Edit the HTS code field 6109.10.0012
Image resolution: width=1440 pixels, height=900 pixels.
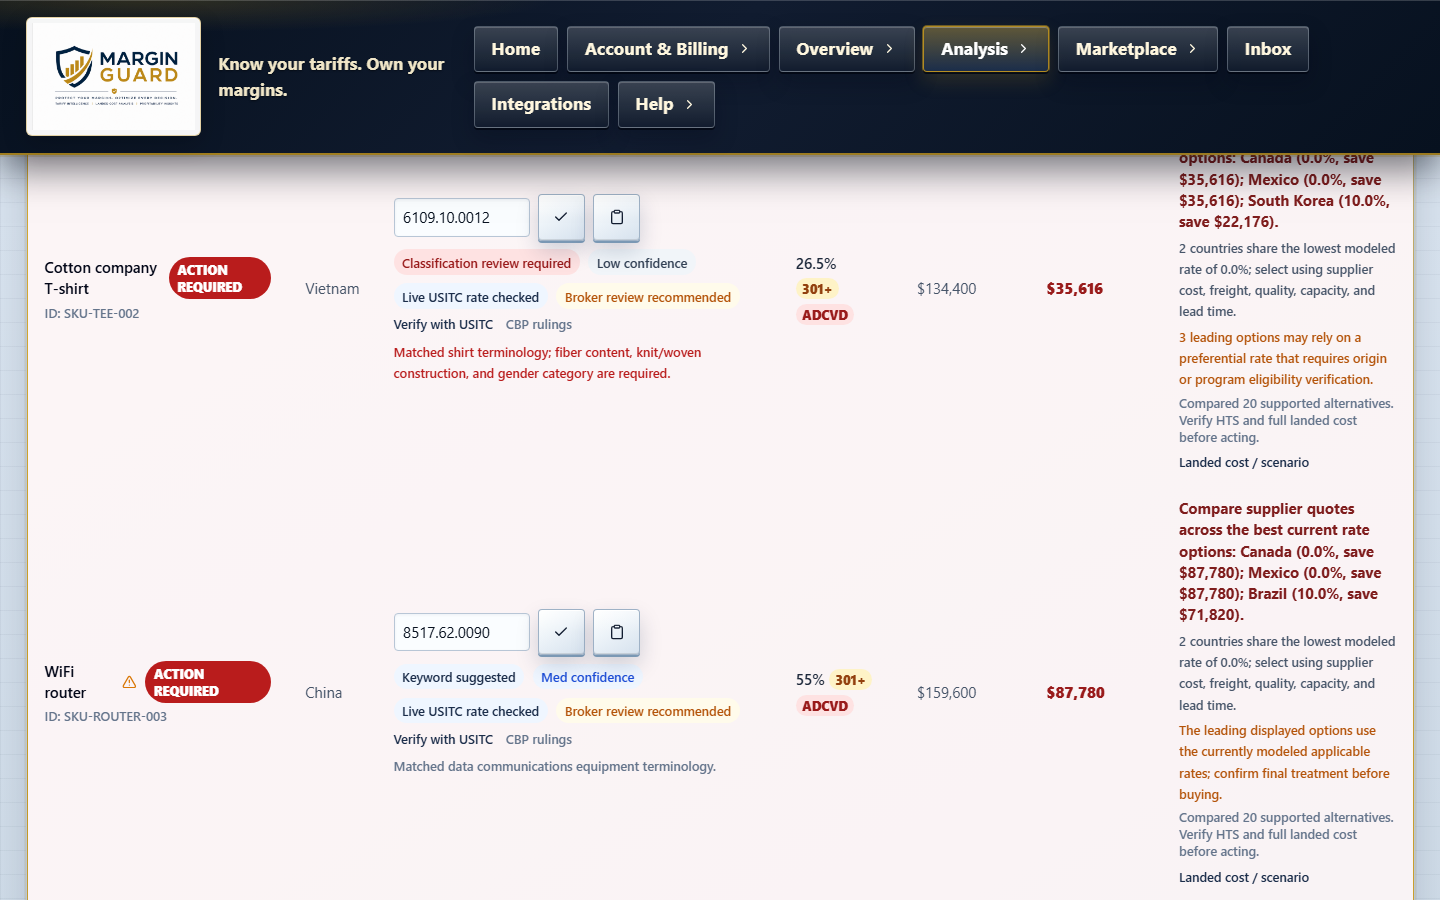461,217
